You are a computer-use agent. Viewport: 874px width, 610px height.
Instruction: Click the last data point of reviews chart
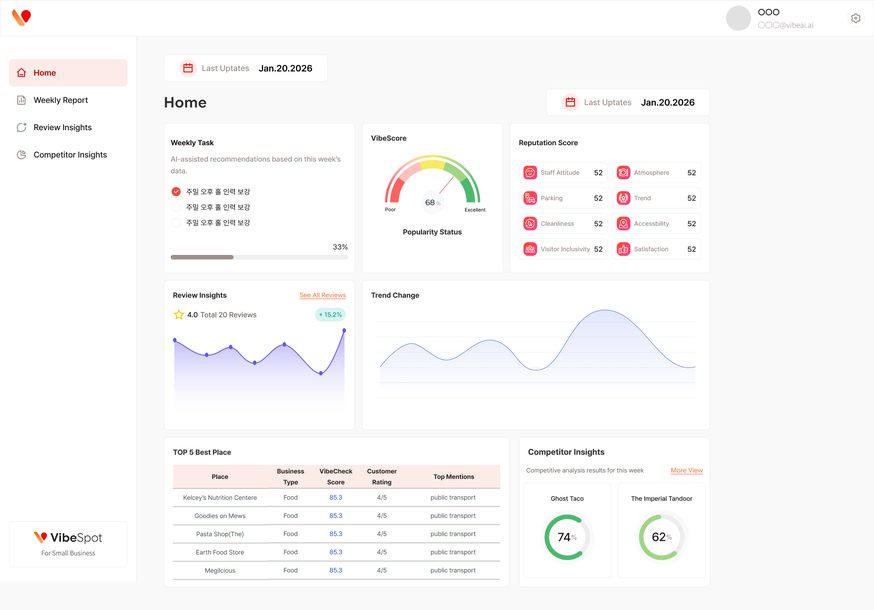344,331
